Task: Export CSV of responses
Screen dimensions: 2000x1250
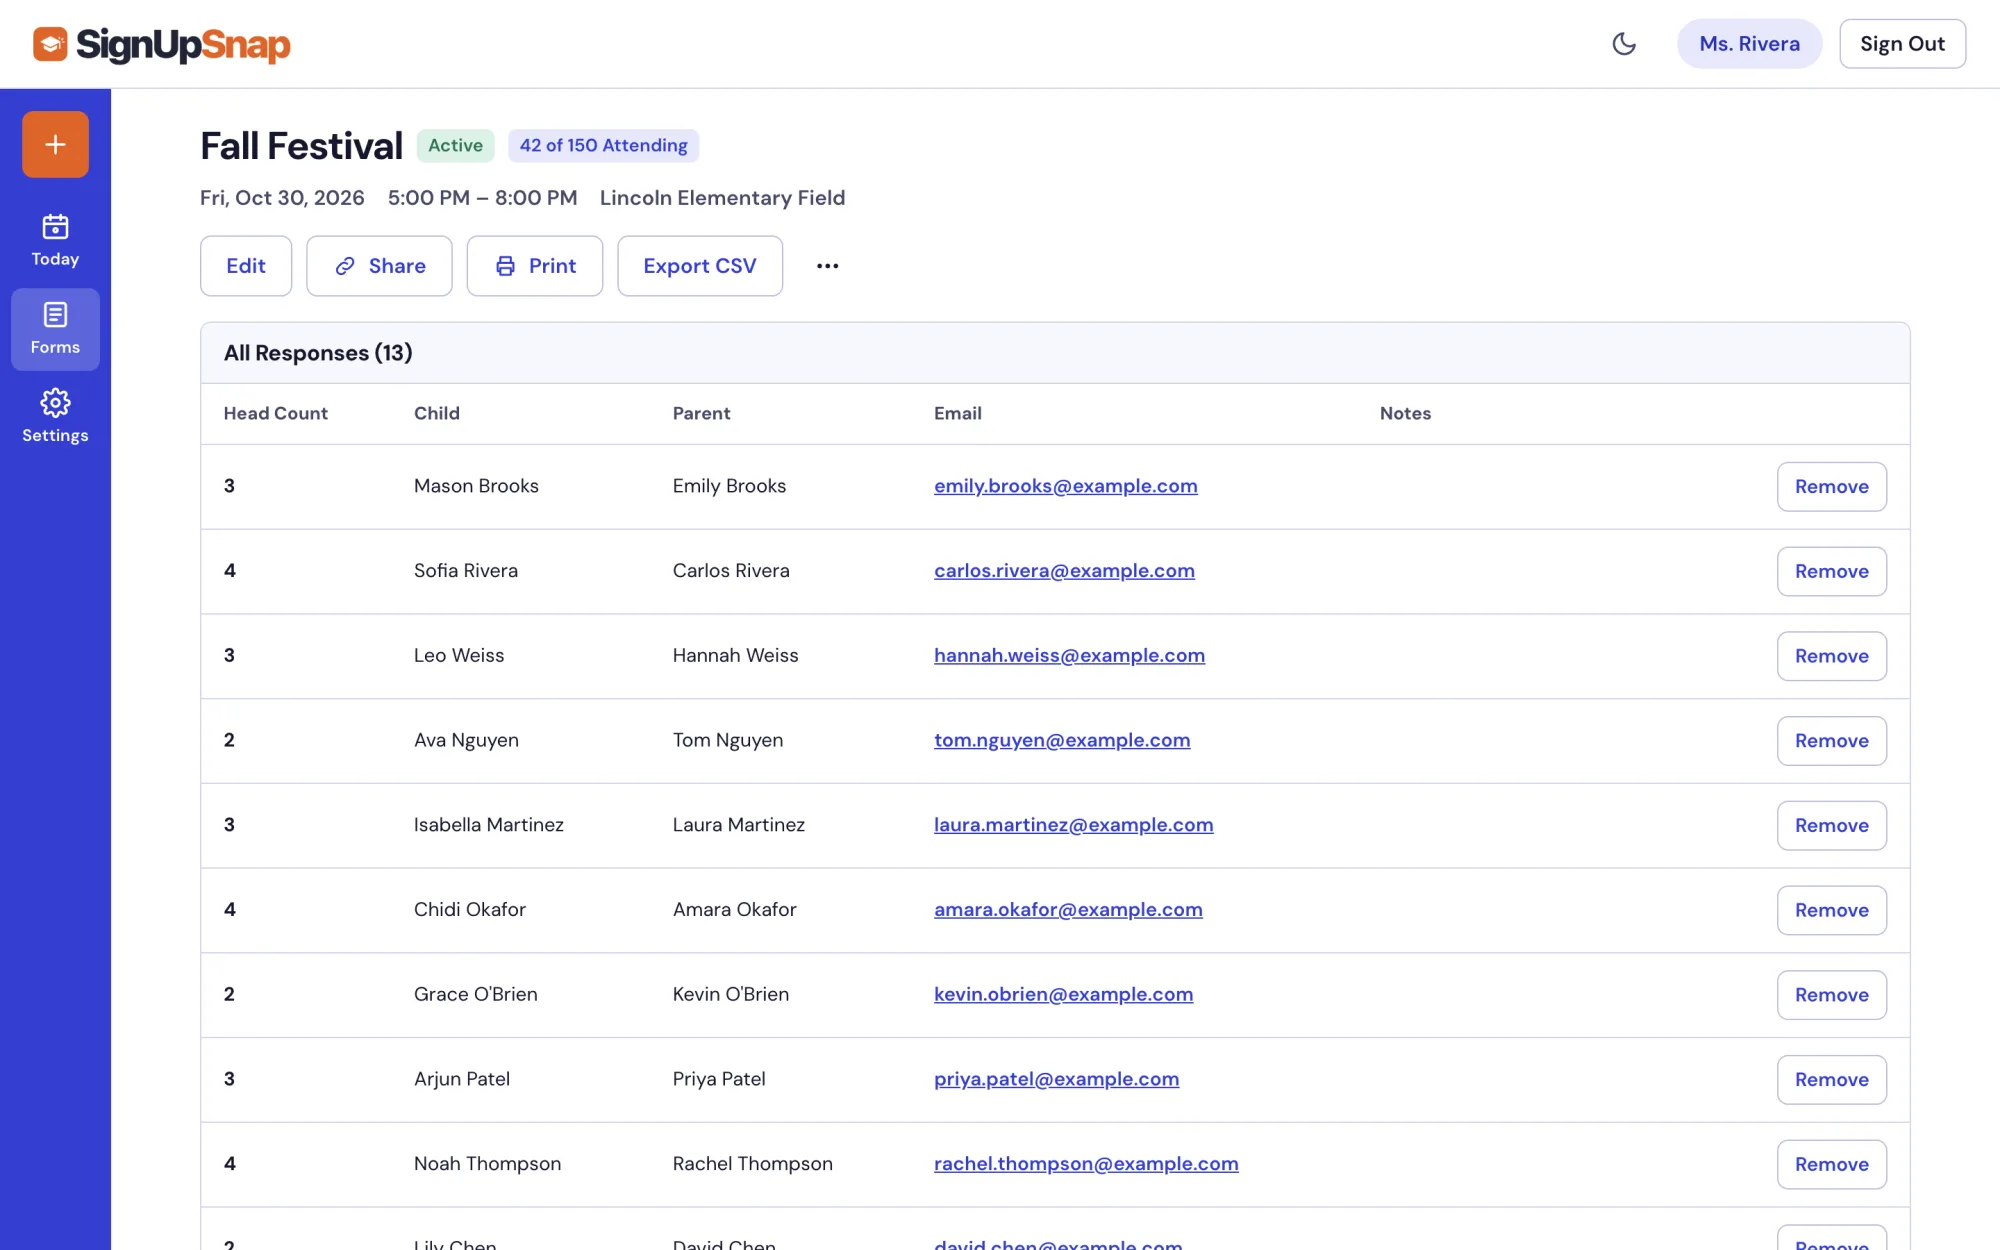Action: (x=700, y=266)
